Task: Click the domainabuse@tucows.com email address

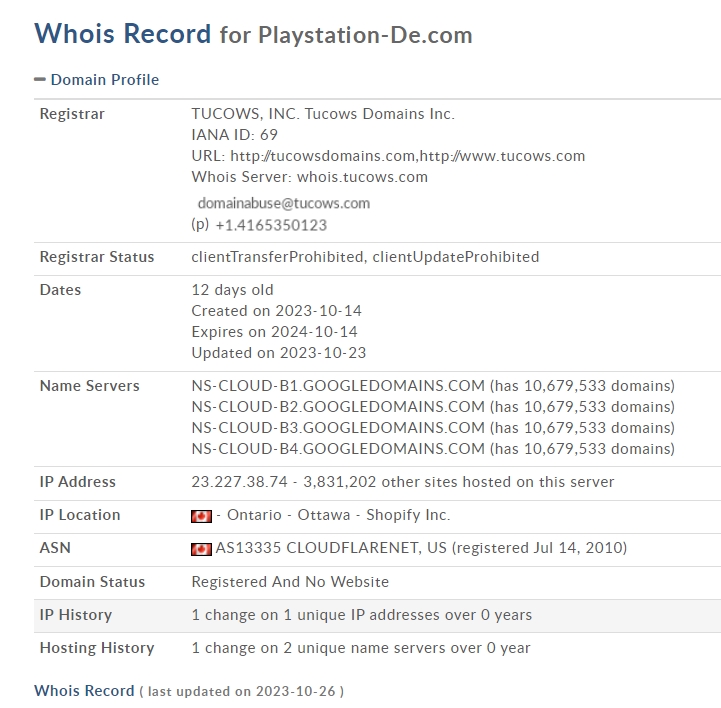Action: [284, 203]
